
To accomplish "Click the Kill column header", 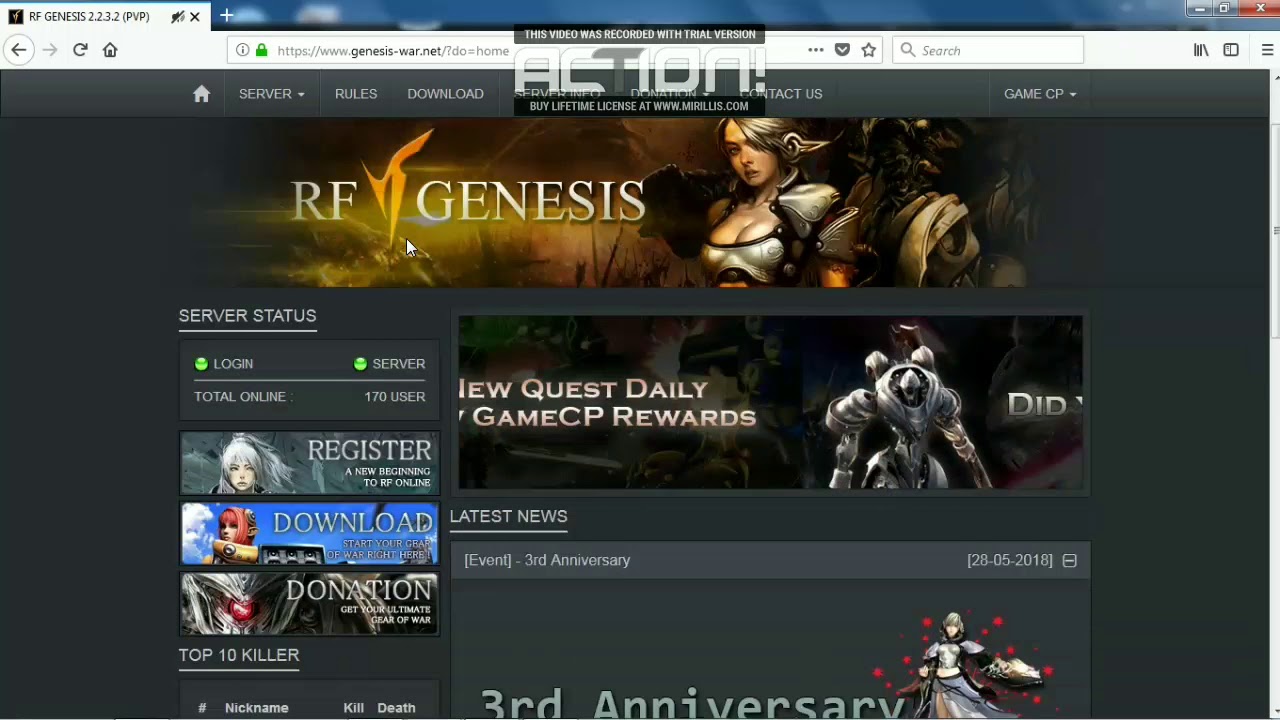I will [354, 708].
